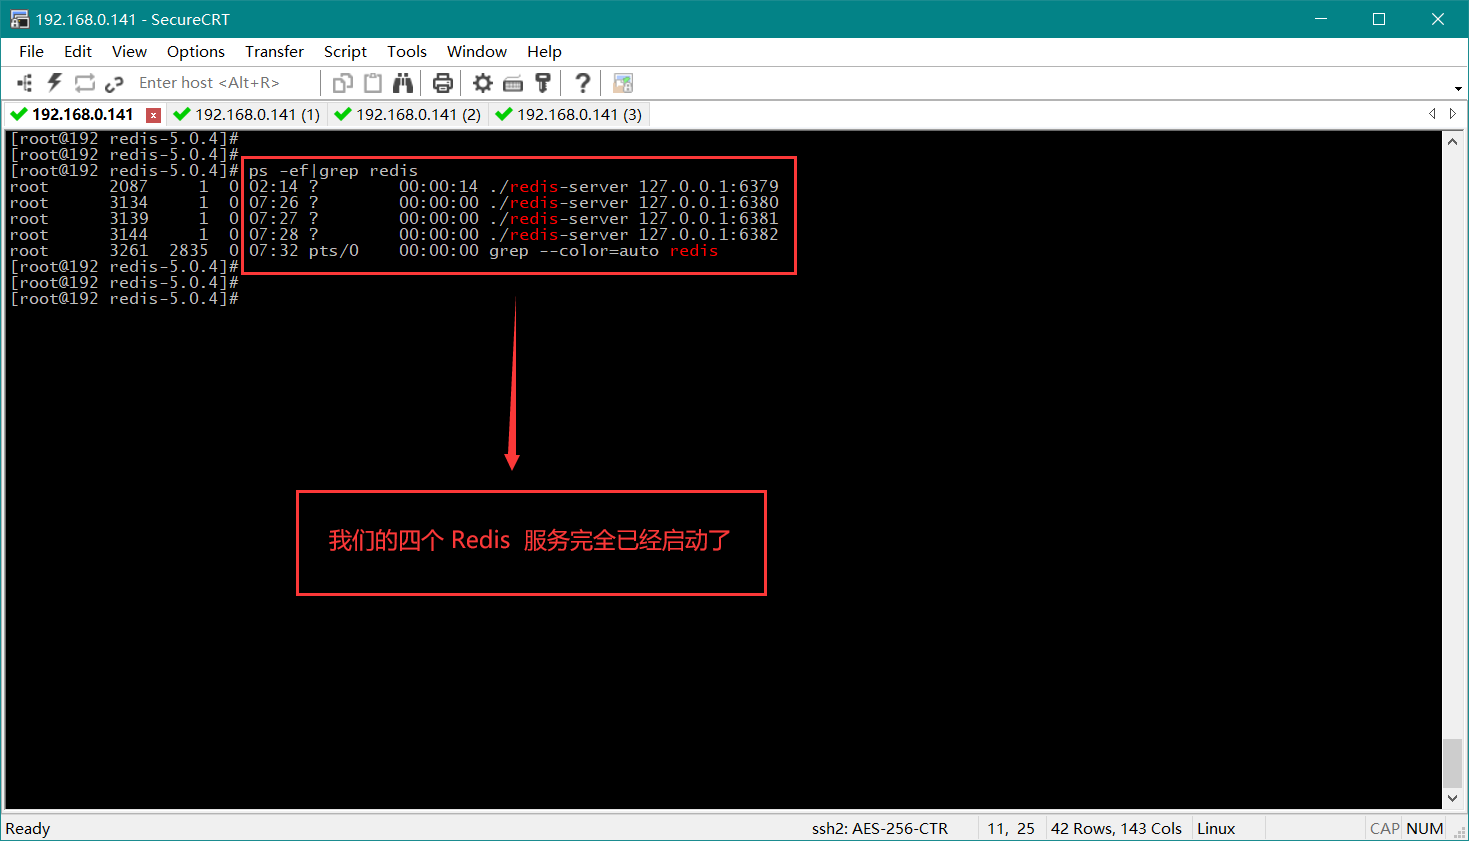Open the Transfer menu
The image size is (1469, 841).
(274, 51)
